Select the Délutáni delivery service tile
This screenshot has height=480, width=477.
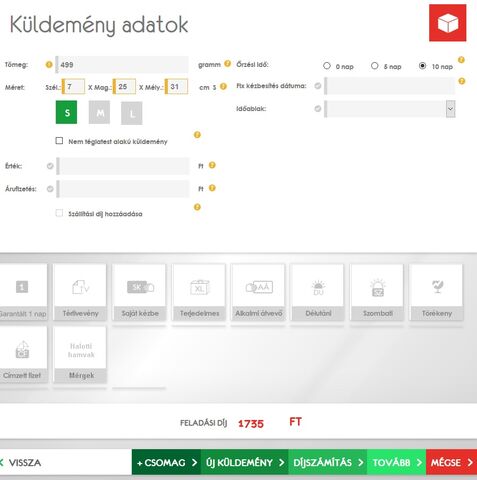tap(318, 292)
